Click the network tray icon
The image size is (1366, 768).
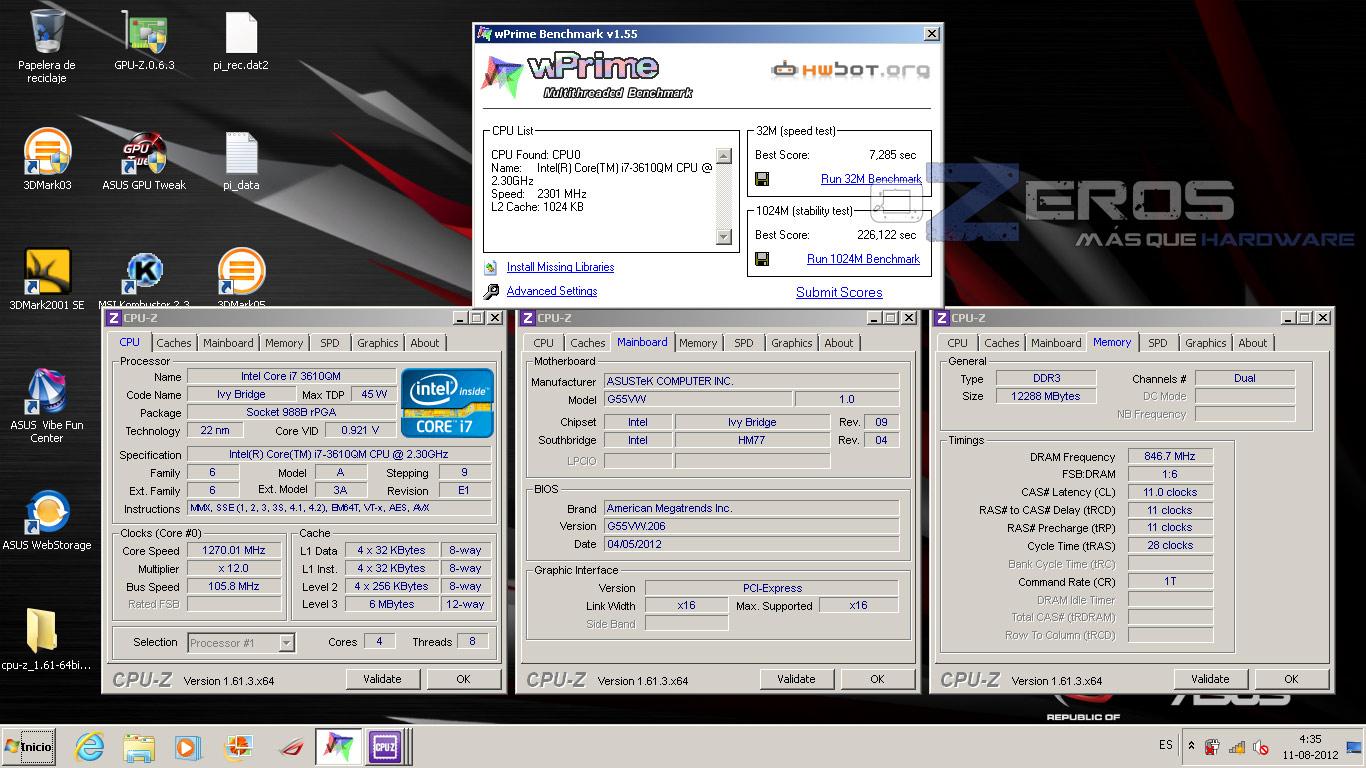1236,747
